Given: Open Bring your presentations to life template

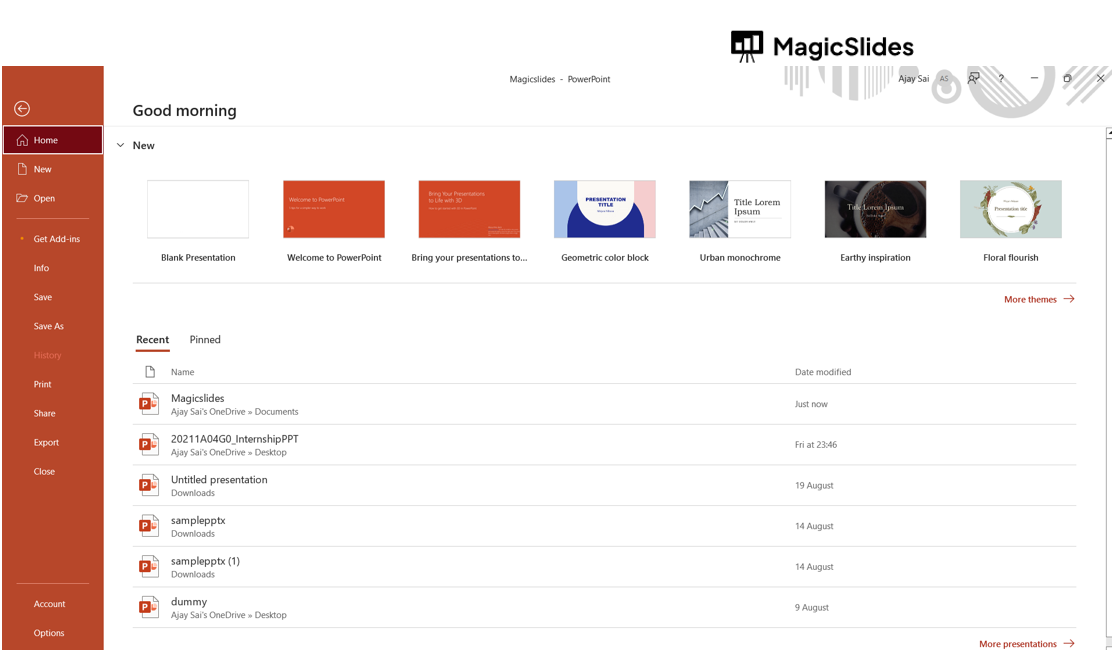Looking at the screenshot, I should point(469,209).
